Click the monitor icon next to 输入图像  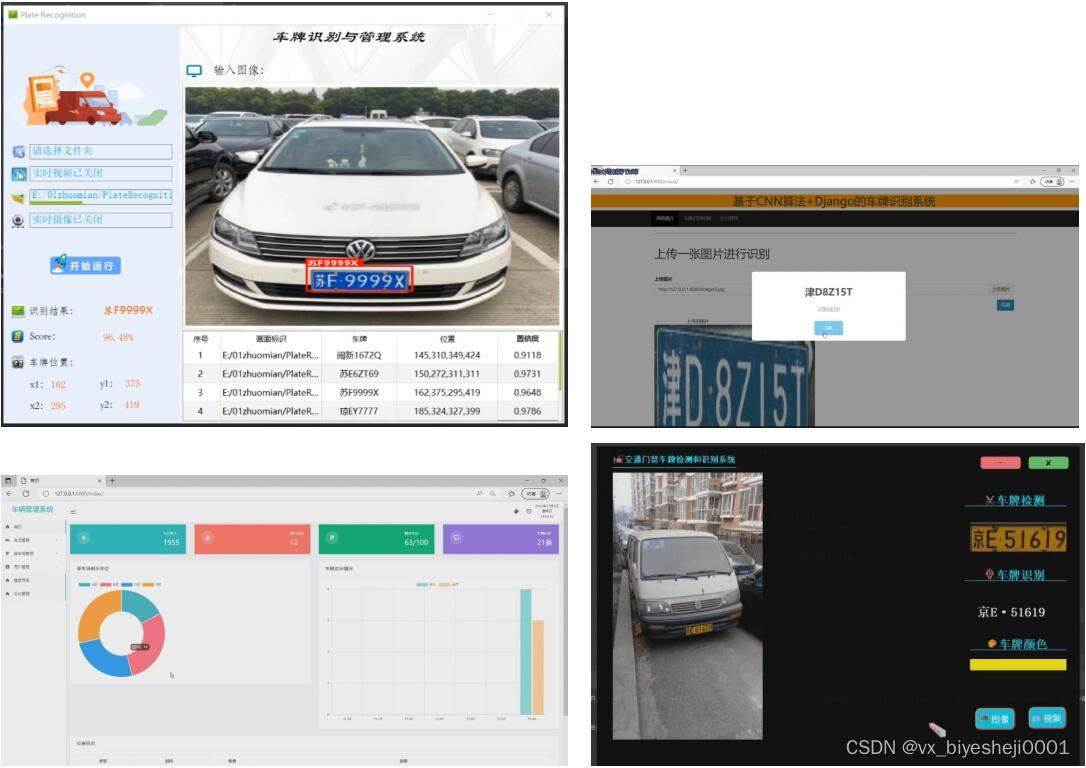pos(194,71)
